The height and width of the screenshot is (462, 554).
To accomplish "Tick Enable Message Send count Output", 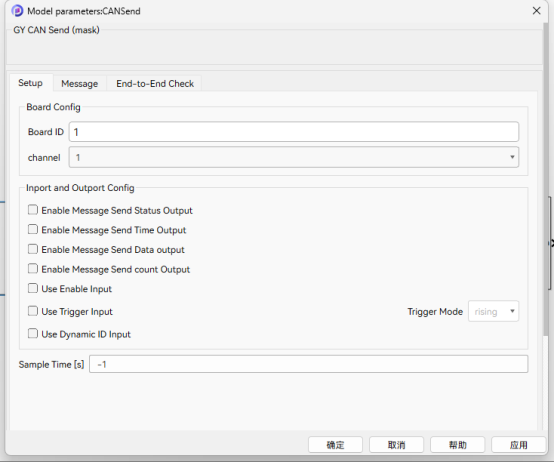I will (x=33, y=269).
